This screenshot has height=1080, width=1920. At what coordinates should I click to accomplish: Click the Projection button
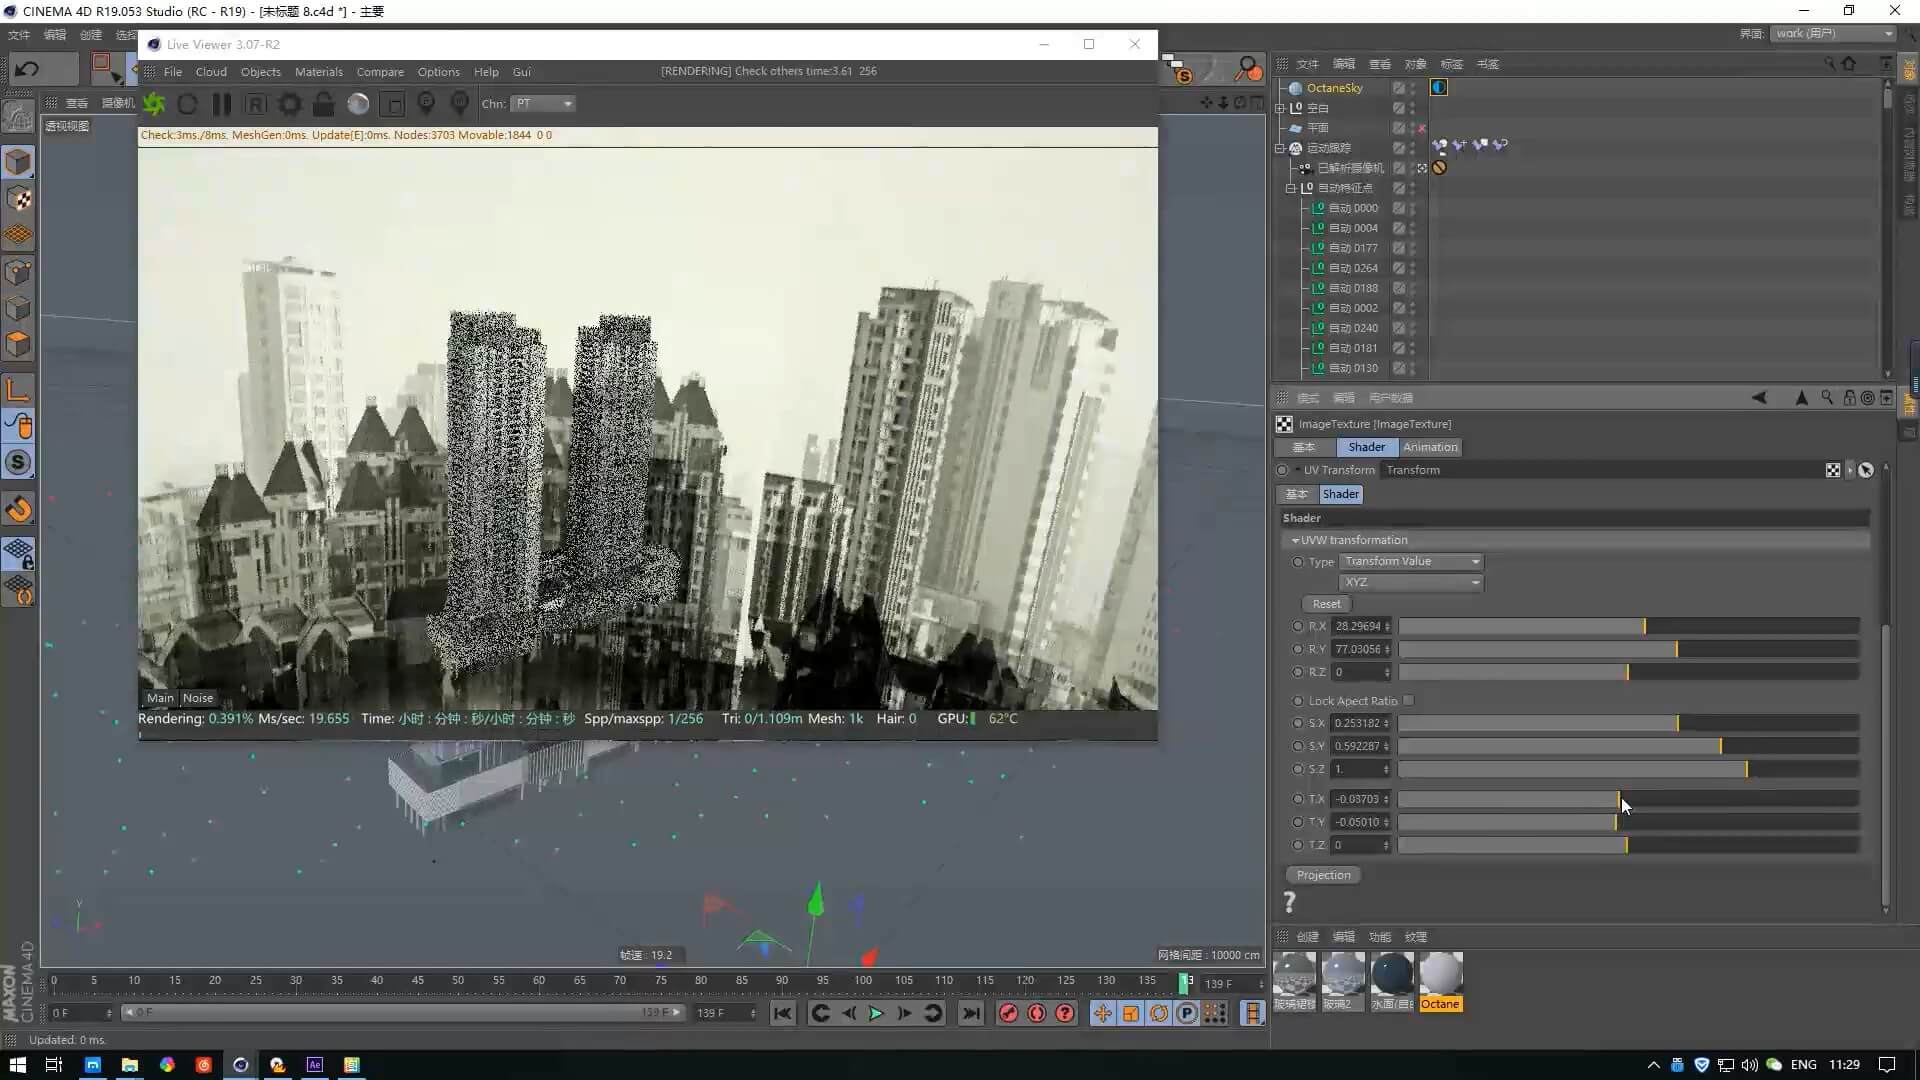[x=1323, y=875]
